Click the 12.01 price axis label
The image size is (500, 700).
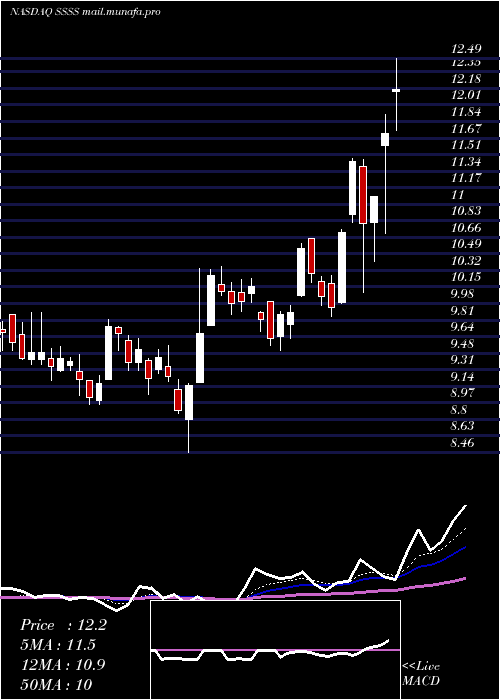tap(466, 95)
